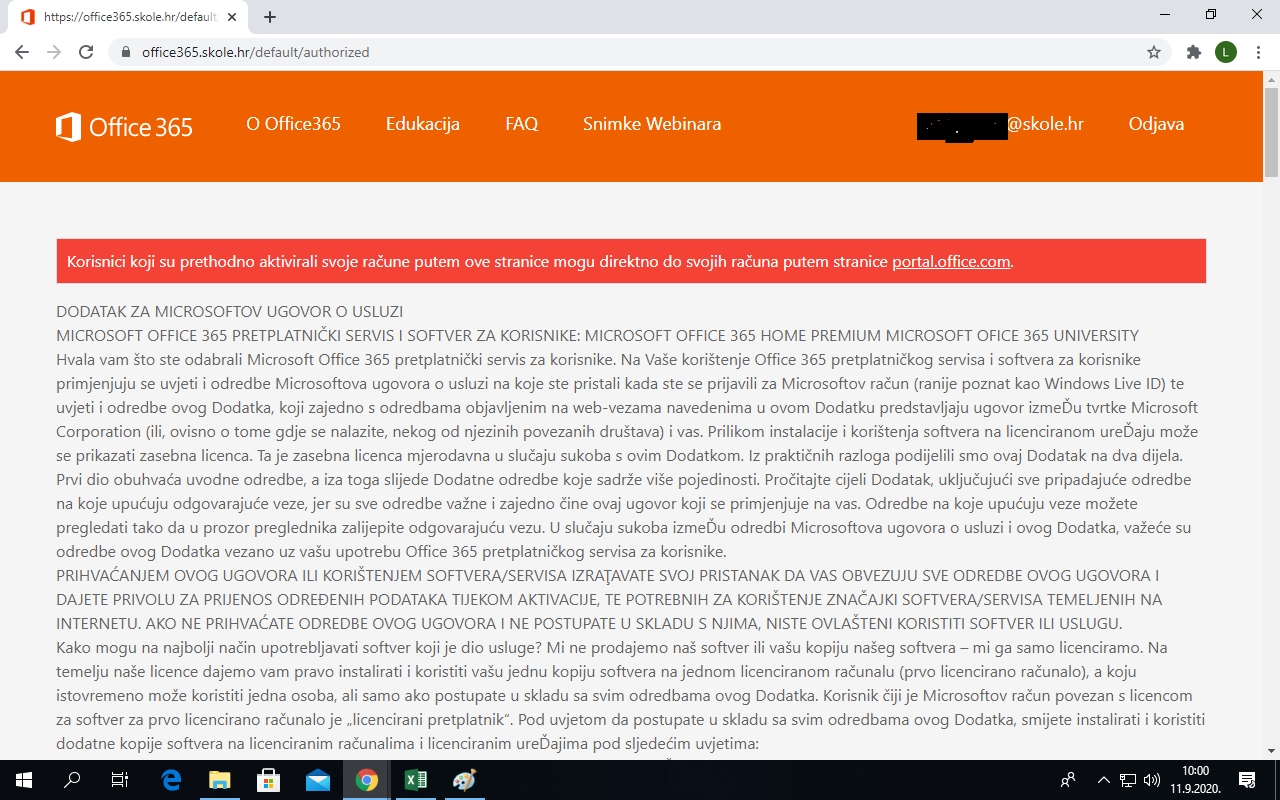Click the Office 365 logo

(124, 127)
